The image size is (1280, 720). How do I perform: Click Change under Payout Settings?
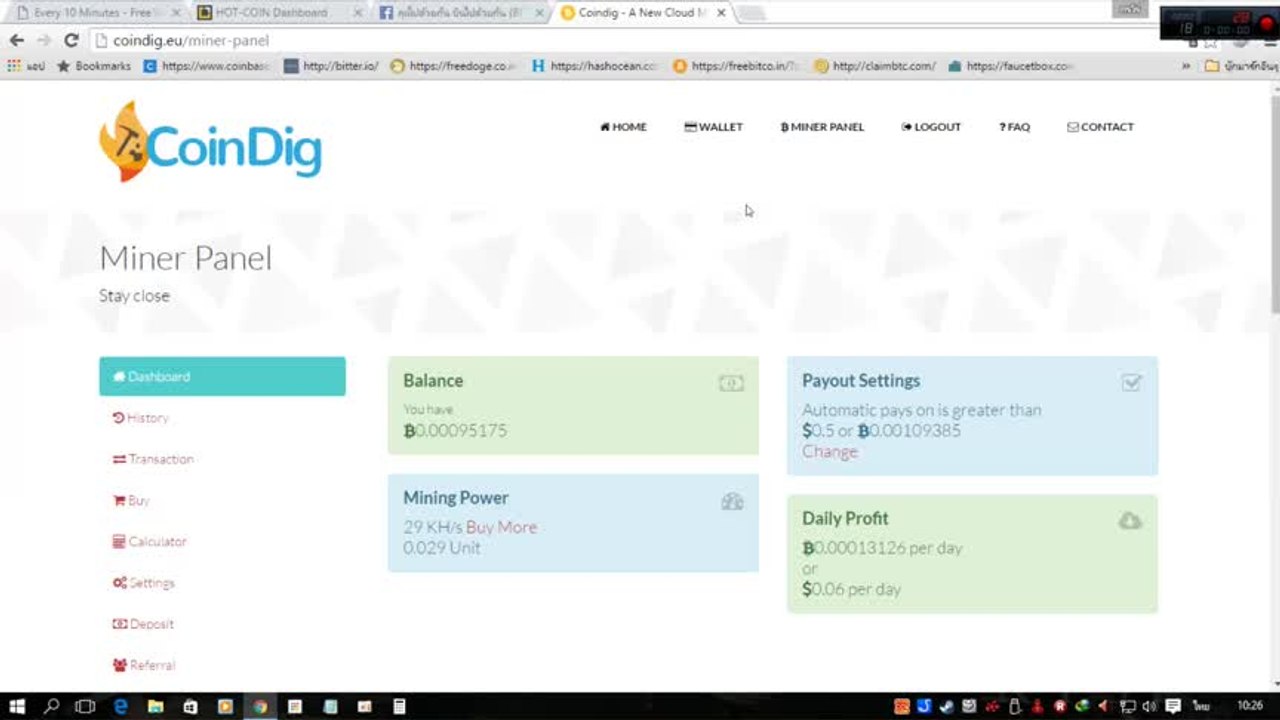click(830, 451)
